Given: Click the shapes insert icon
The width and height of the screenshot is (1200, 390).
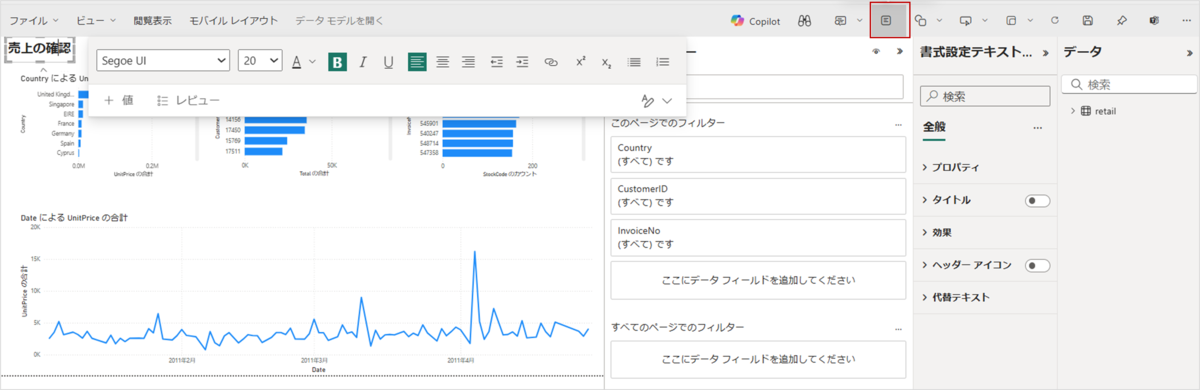Looking at the screenshot, I should pyautogui.click(x=921, y=20).
